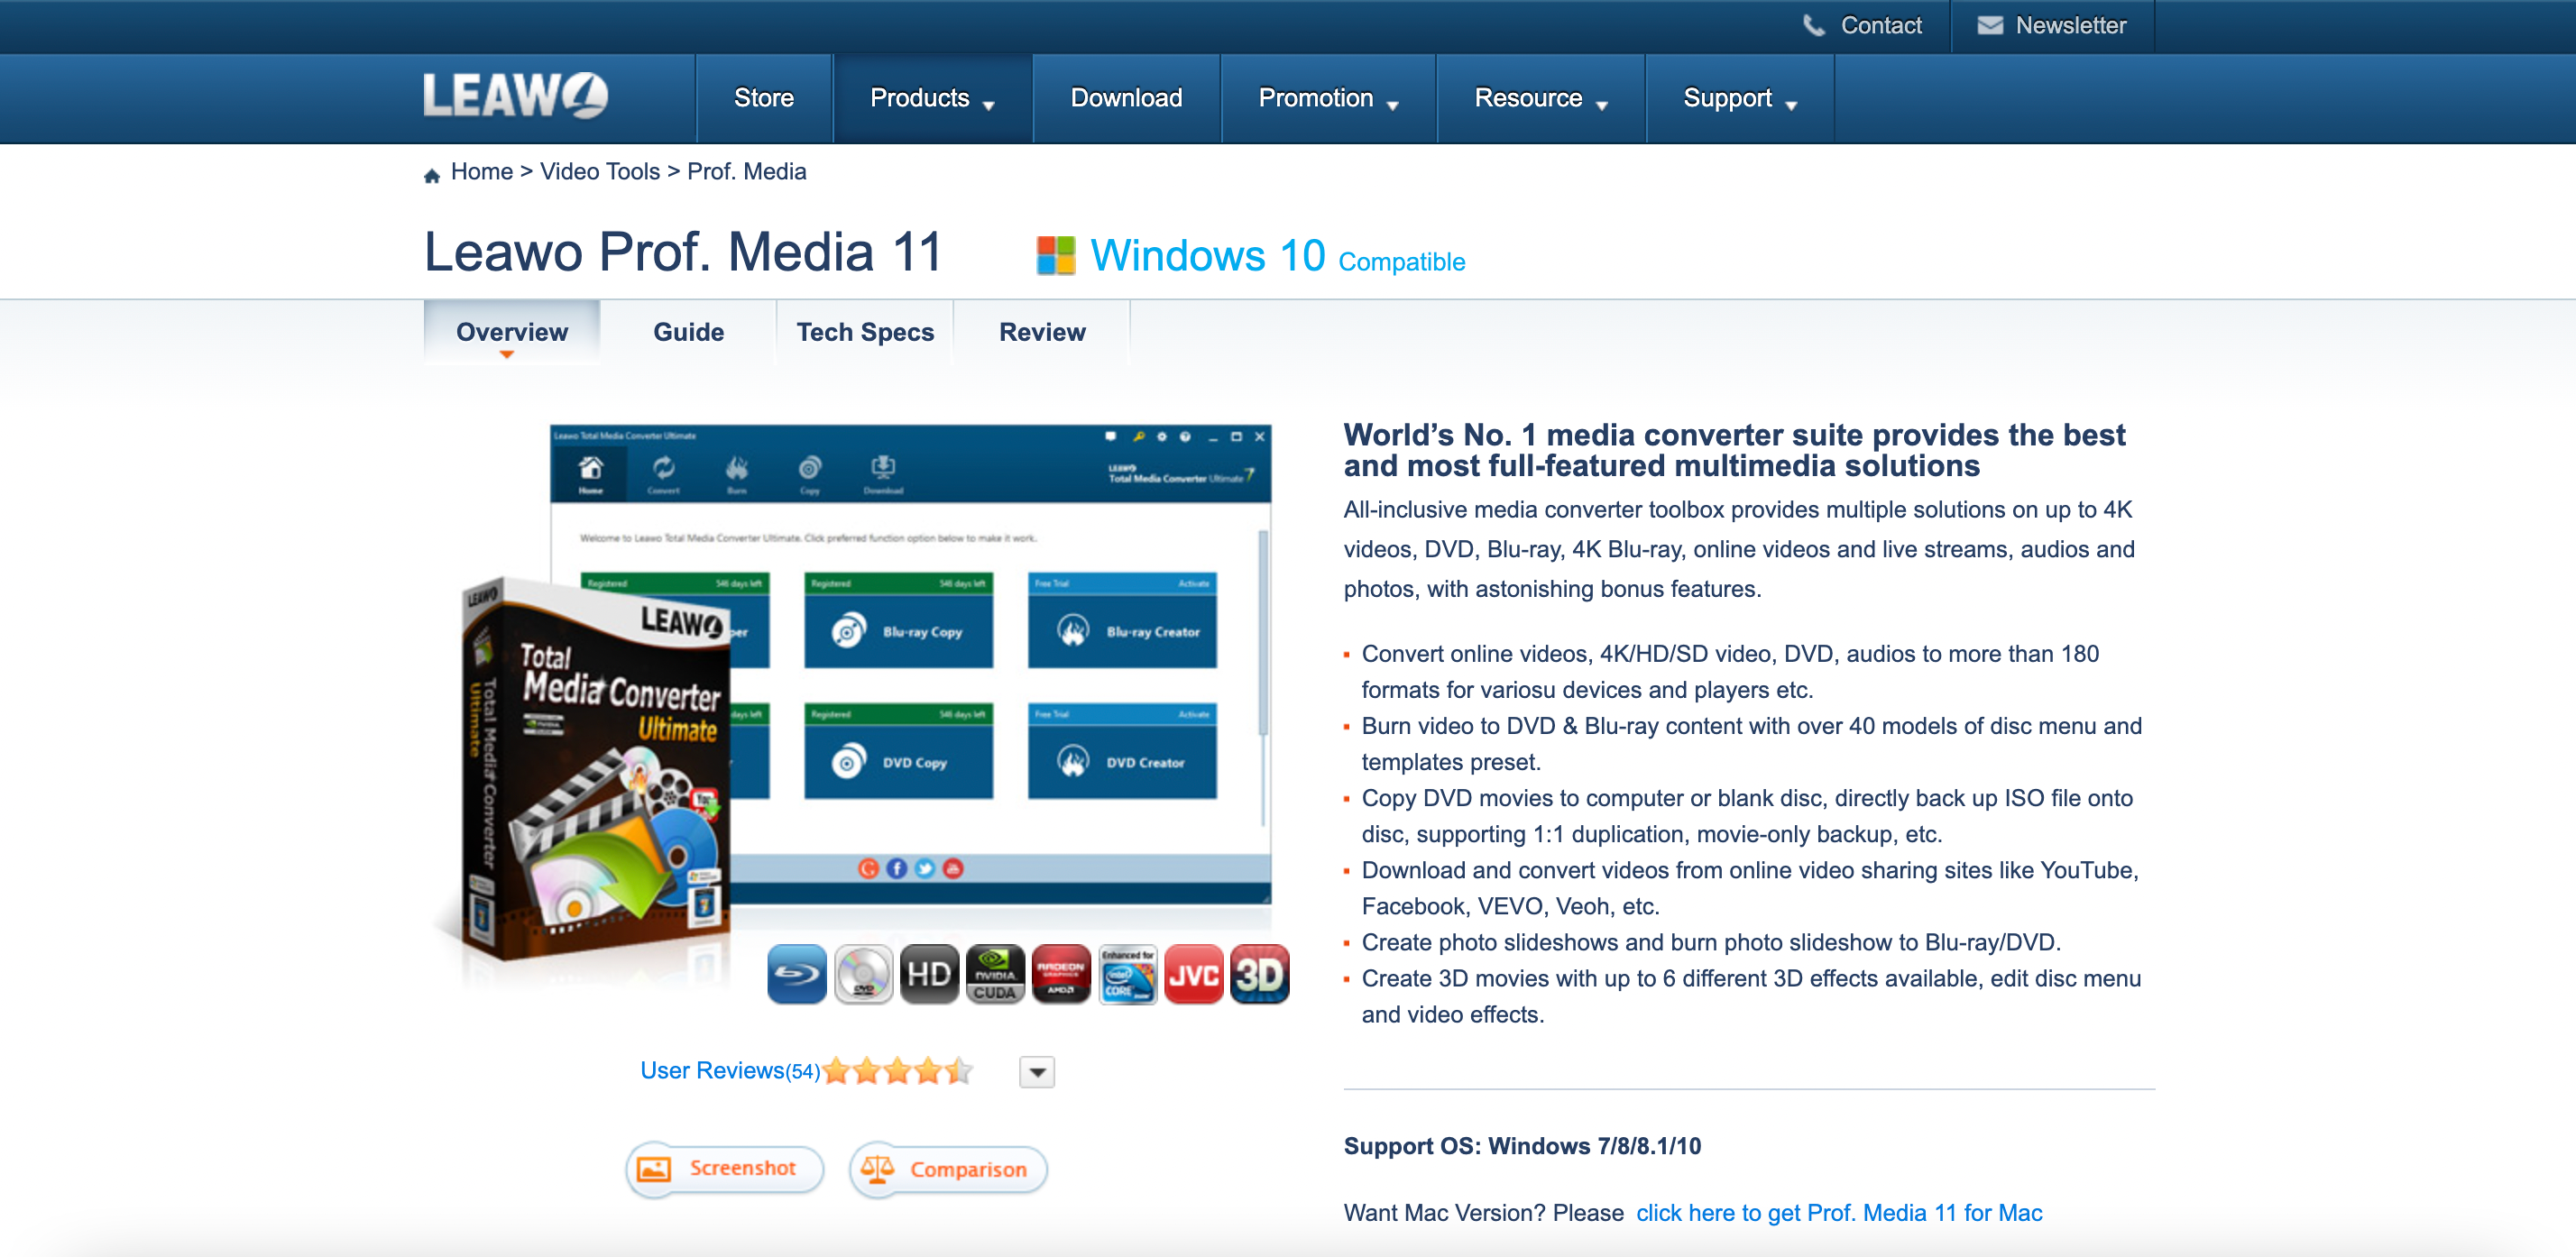
Task: Click the NVIDIA CUDA badge icon
Action: pos(994,973)
